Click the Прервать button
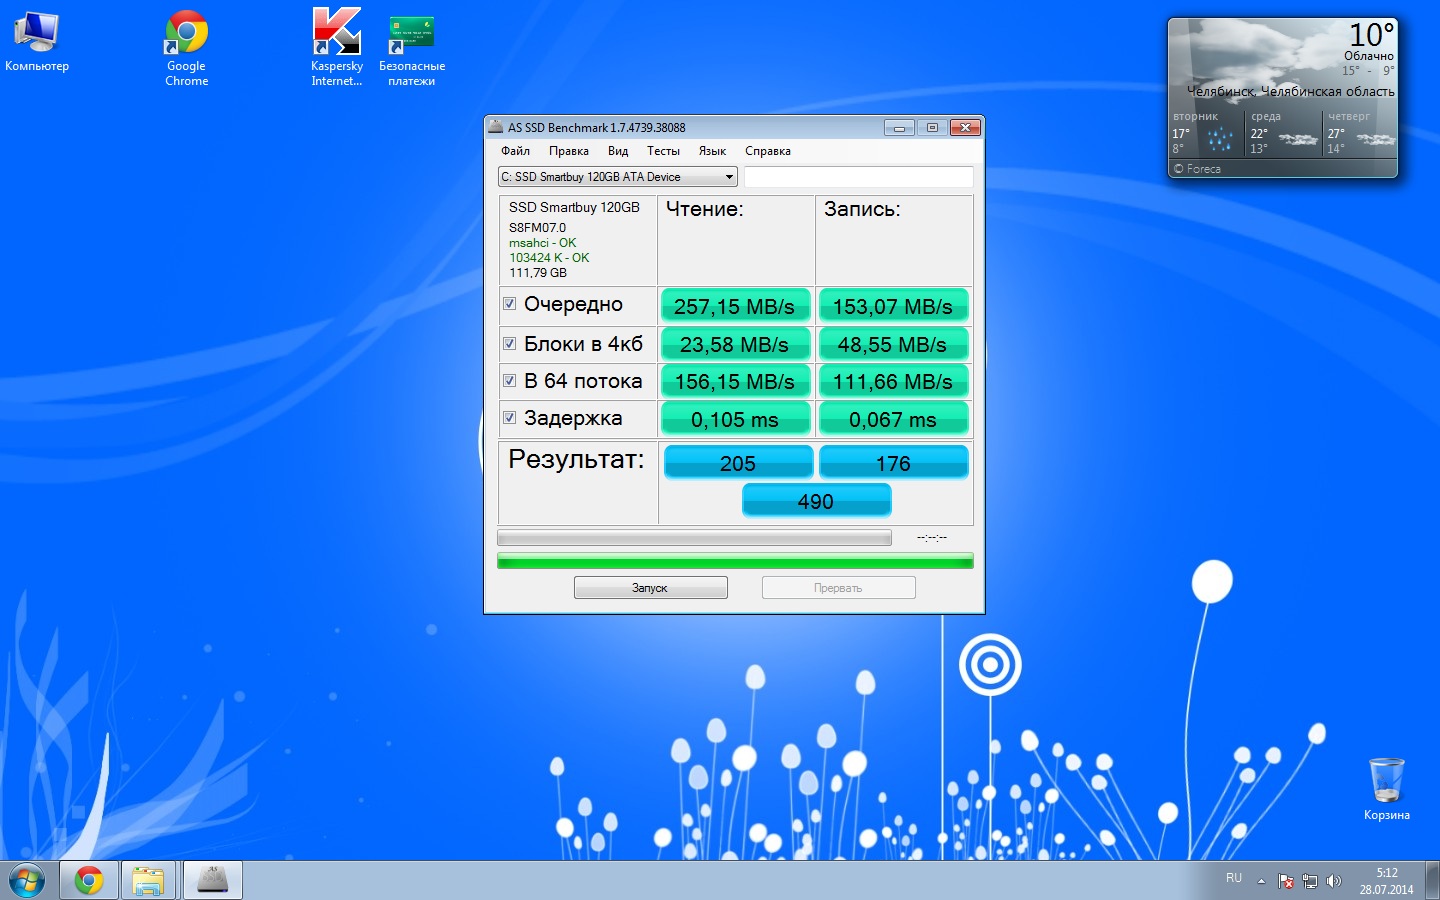Viewport: 1440px width, 900px height. [838, 588]
